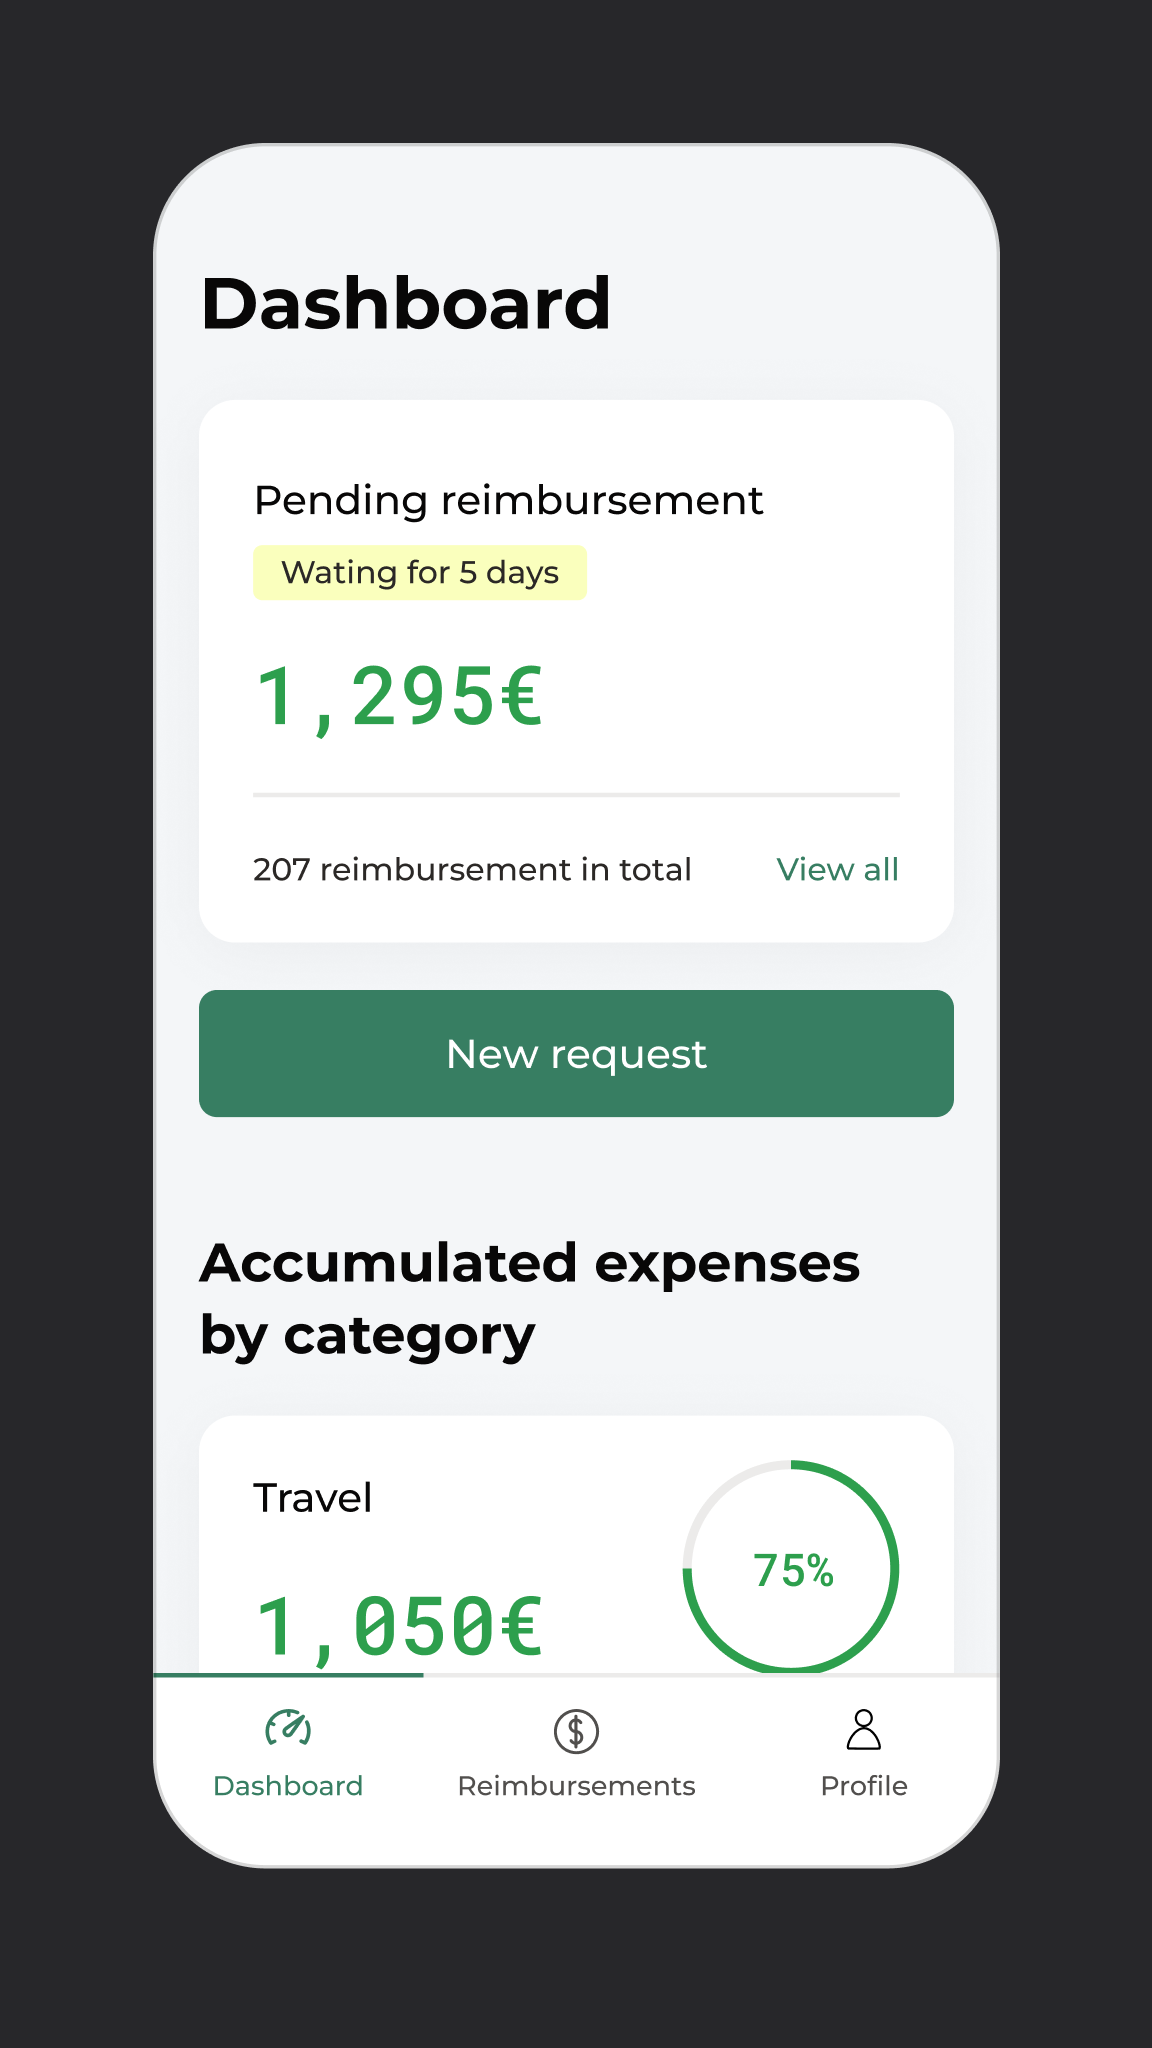The image size is (1152, 2048).
Task: Click the Dashboard speedometer icon
Action: [288, 1729]
